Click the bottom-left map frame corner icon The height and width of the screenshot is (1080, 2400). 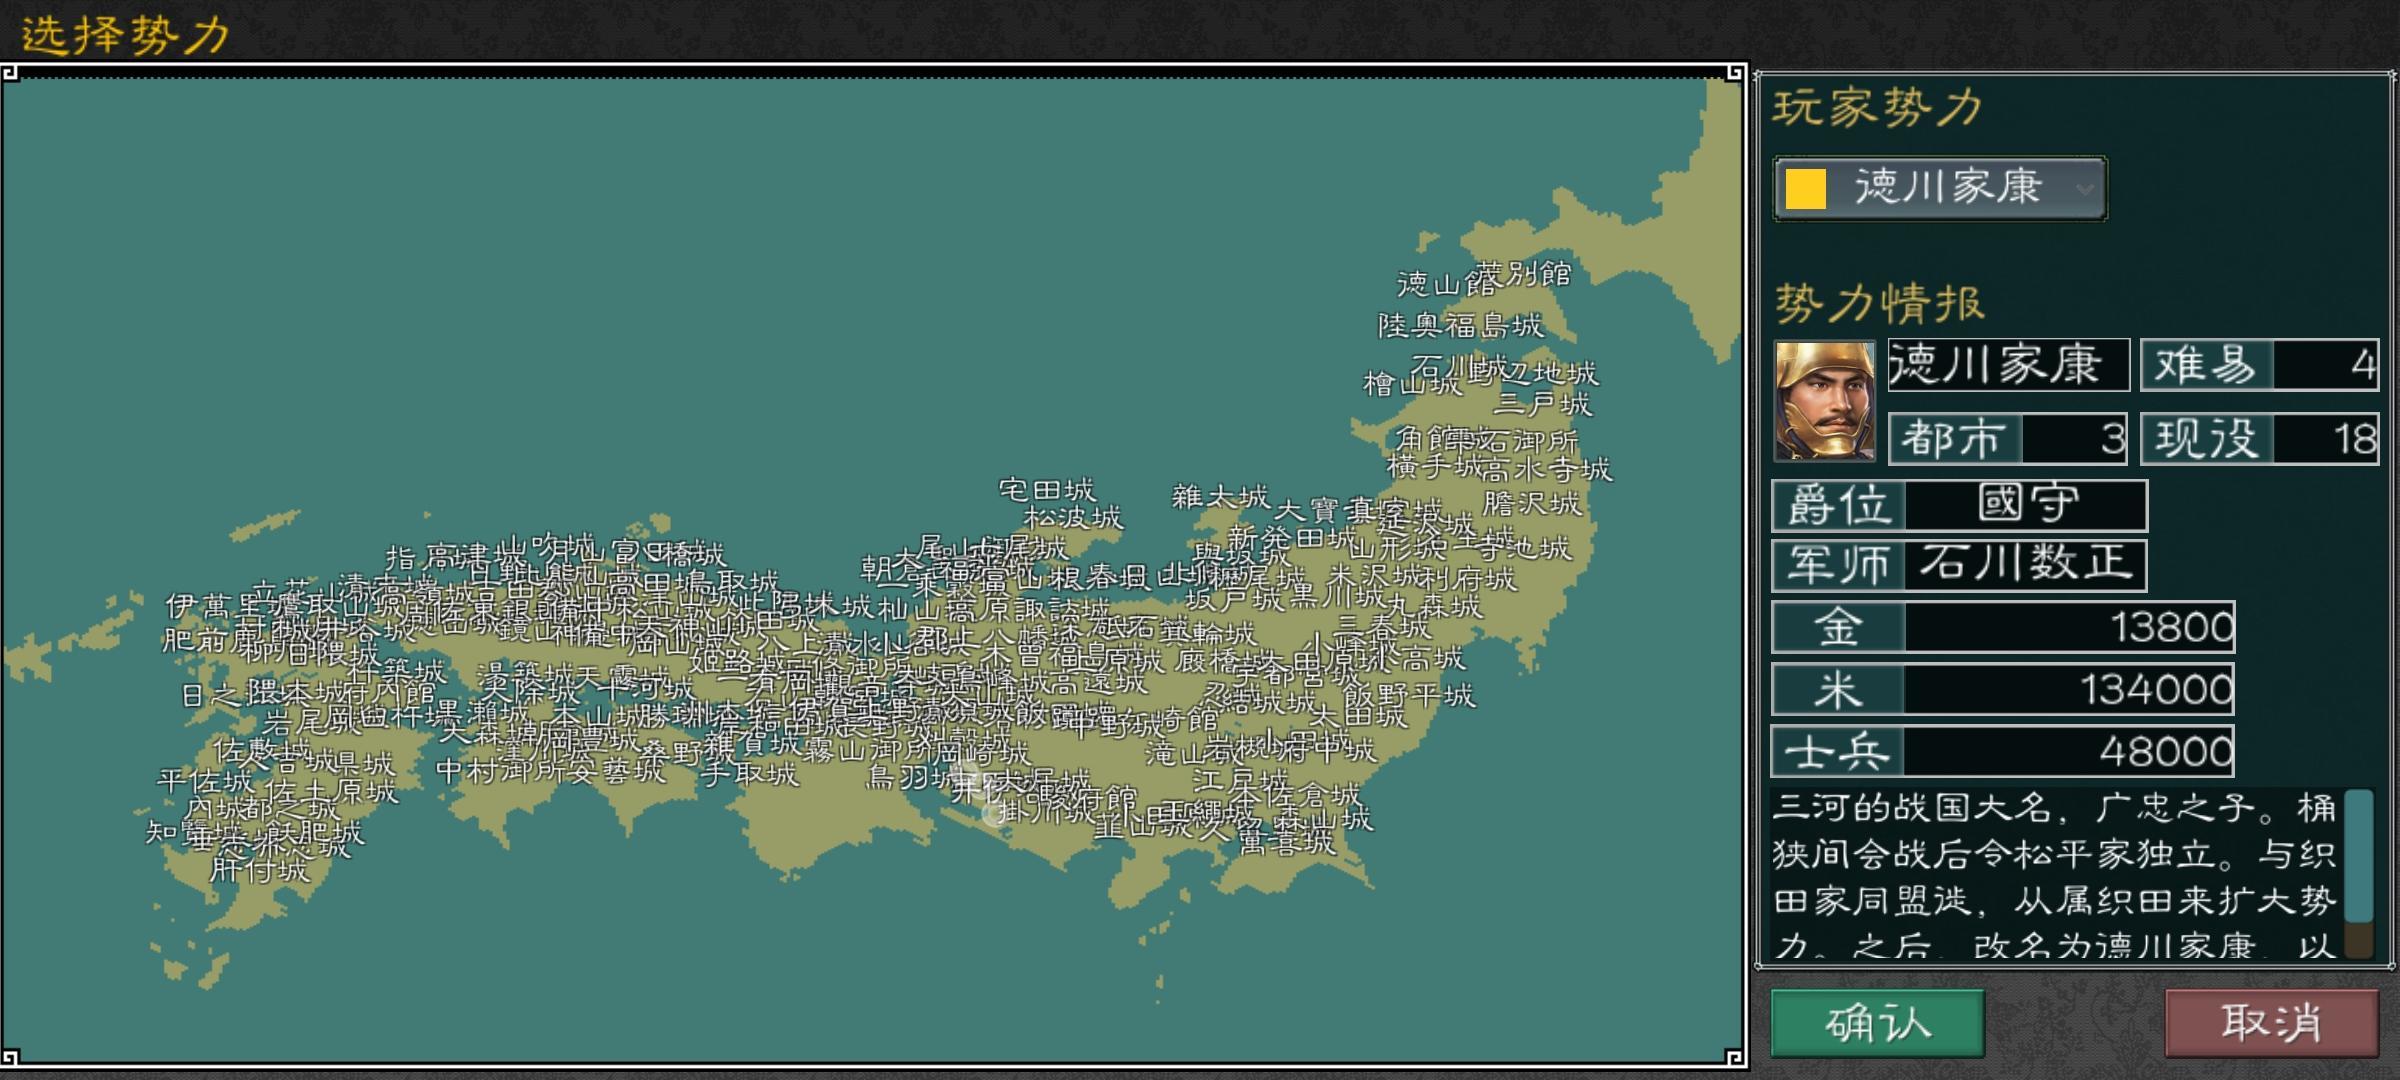pyautogui.click(x=10, y=1056)
